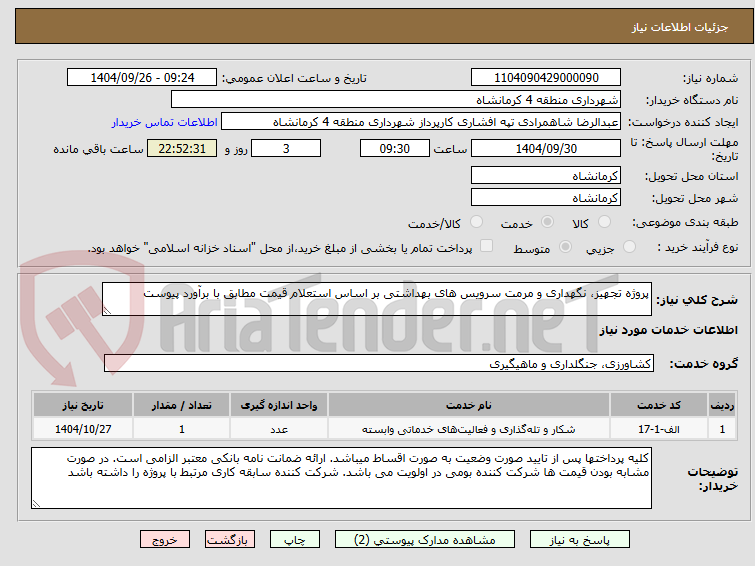Toggle اسناد خزانه اسلامی payment checkbox
Image resolution: width=755 pixels, height=566 pixels.
click(487, 246)
